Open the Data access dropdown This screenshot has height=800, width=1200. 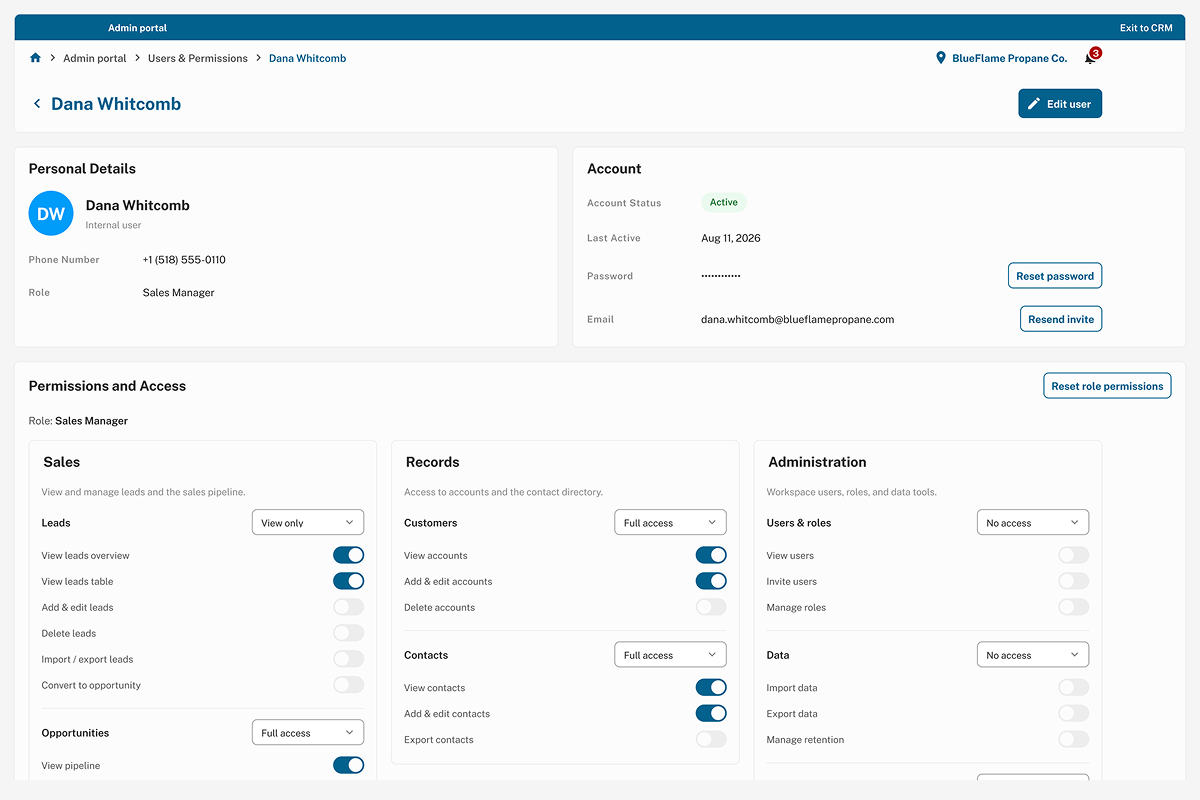click(x=1033, y=655)
